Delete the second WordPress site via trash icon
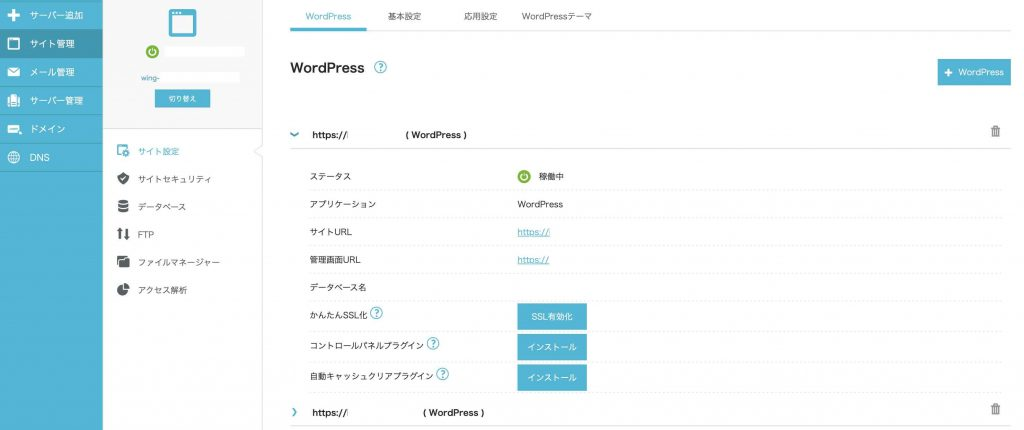Image resolution: width=1024 pixels, height=430 pixels. coord(995,409)
